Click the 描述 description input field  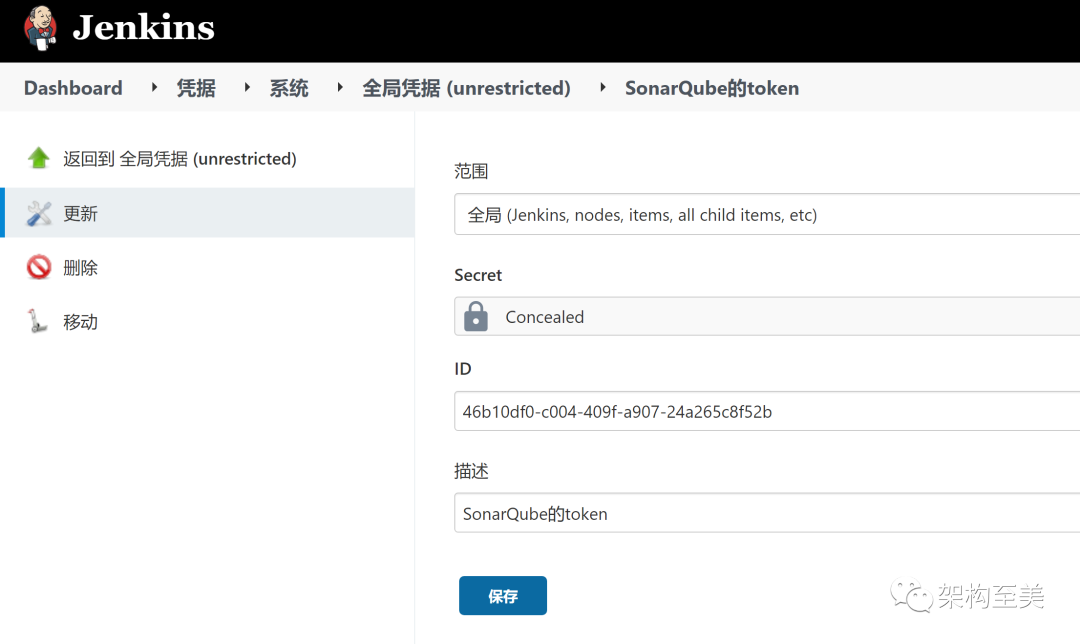point(766,513)
